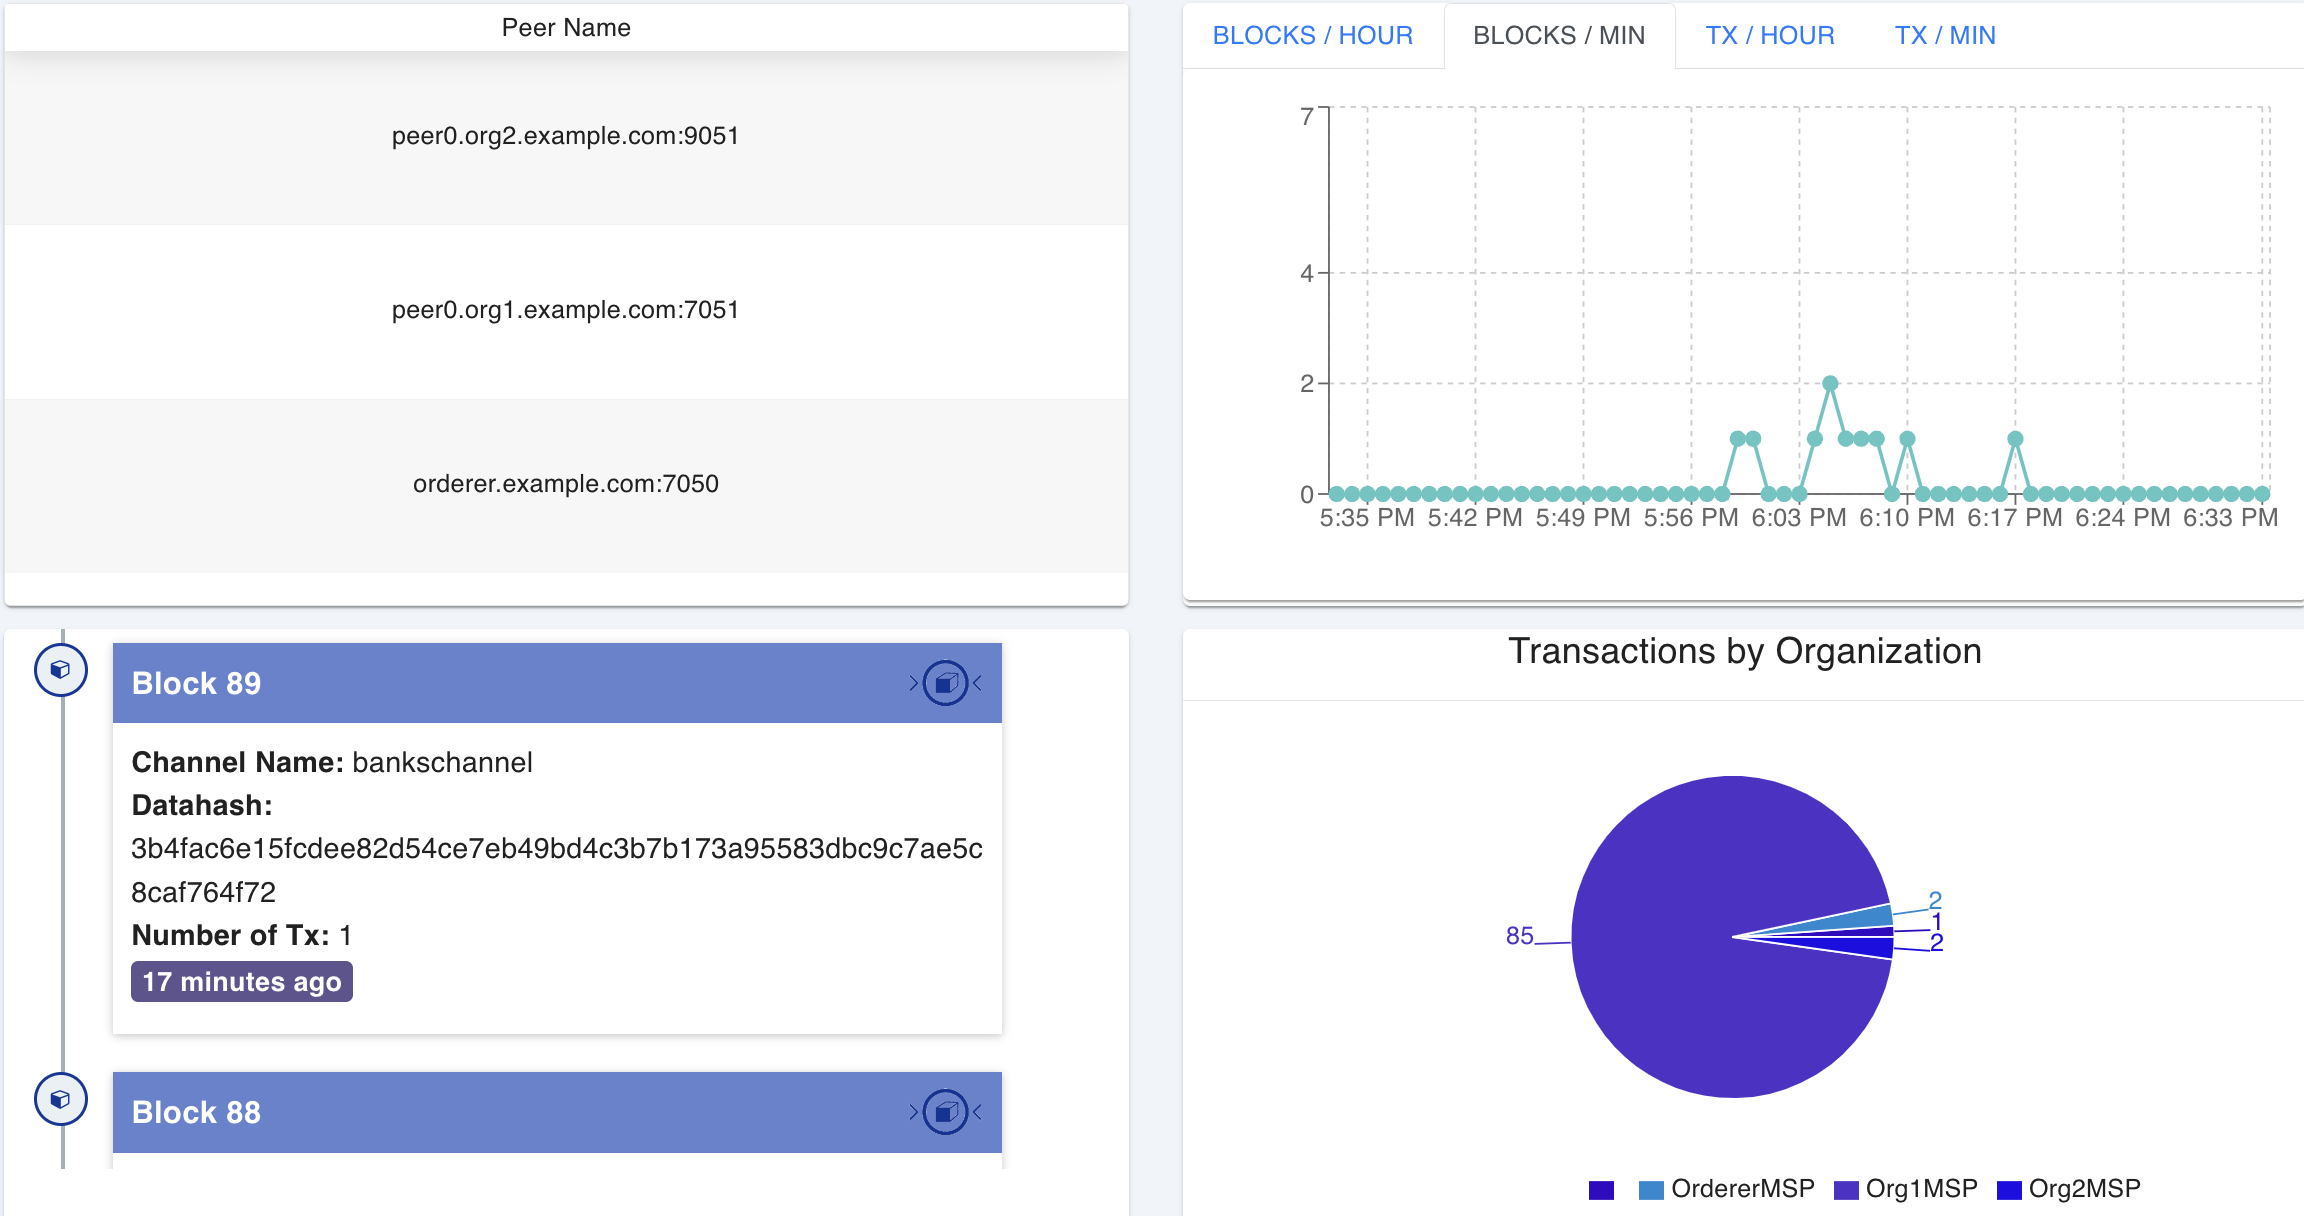The width and height of the screenshot is (2304, 1216).
Task: Show the TX / MIN chart tab
Action: click(1944, 36)
